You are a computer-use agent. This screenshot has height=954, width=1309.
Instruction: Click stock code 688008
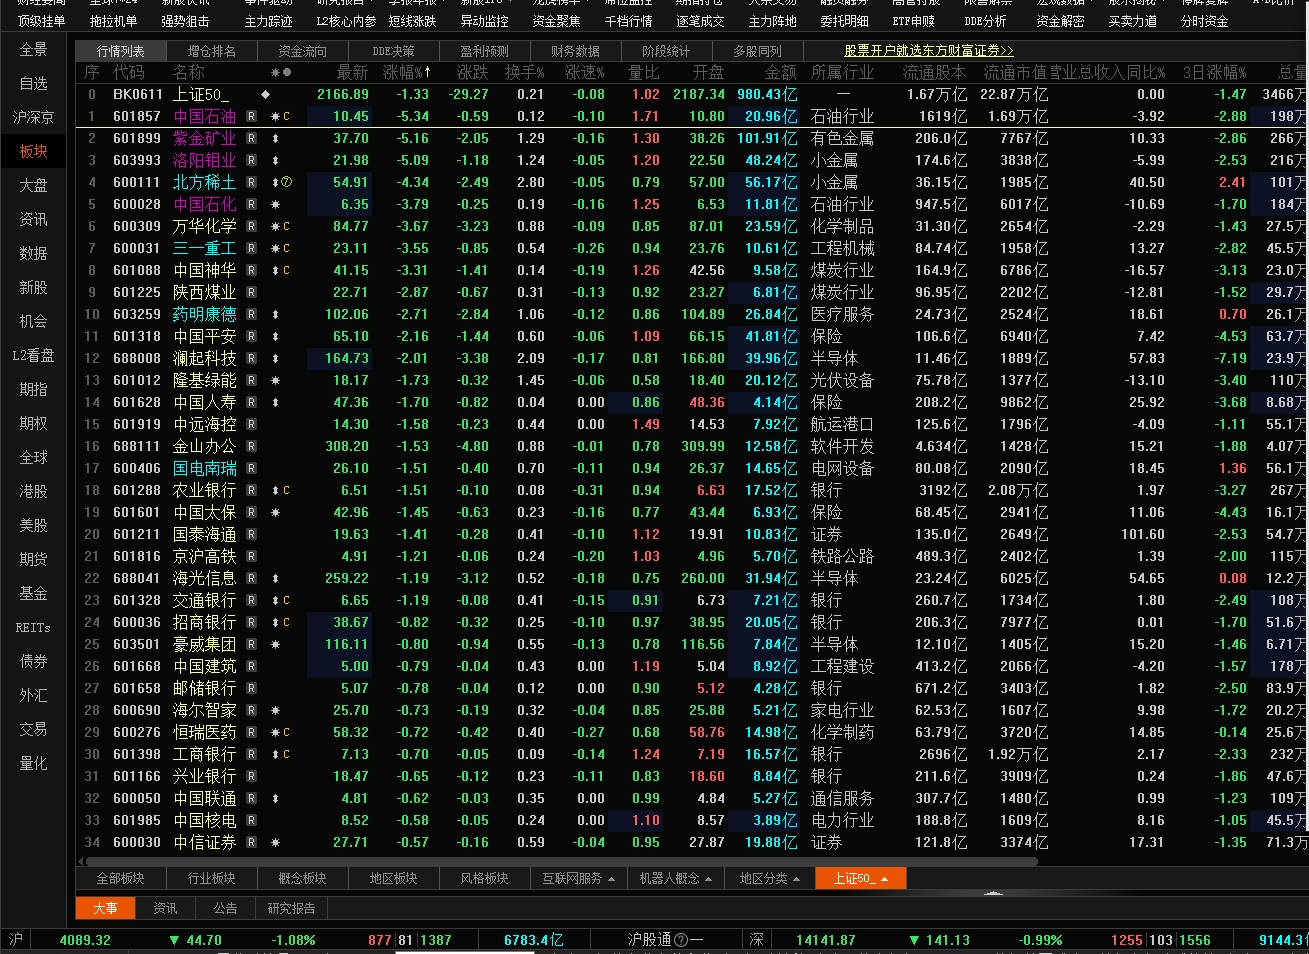tap(137, 358)
